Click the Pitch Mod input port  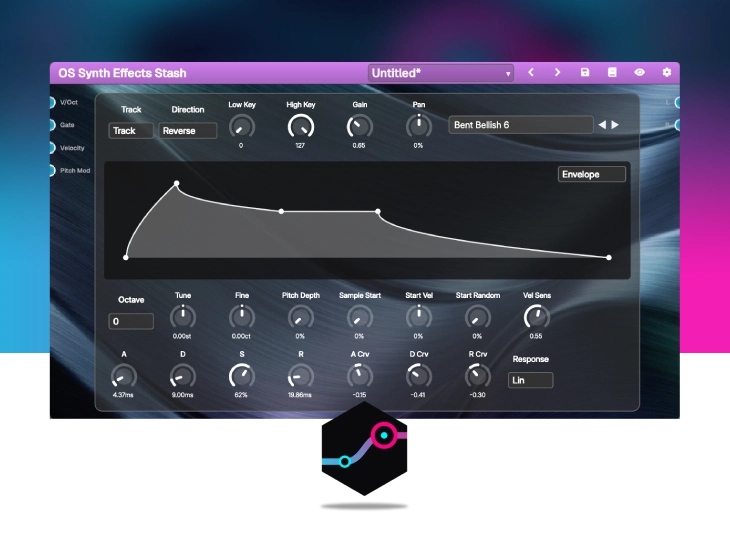[52, 170]
